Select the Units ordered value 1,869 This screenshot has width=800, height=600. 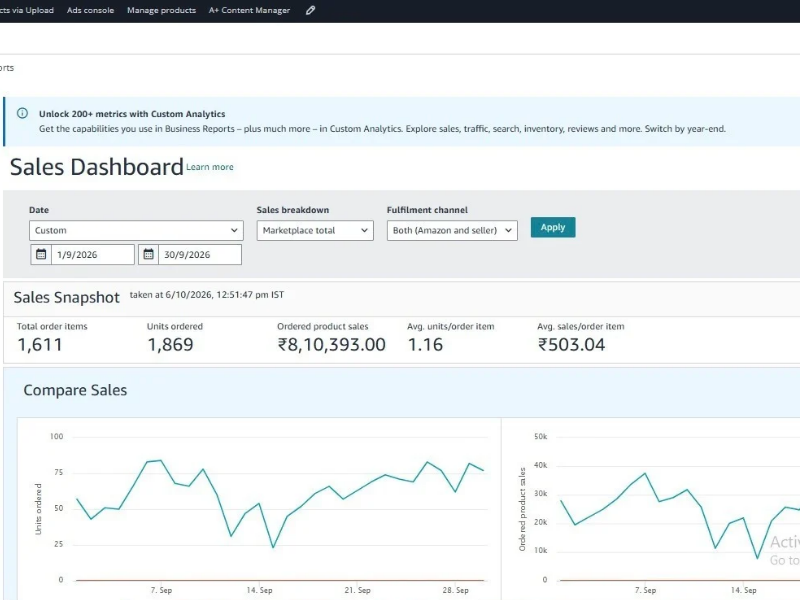(170, 345)
